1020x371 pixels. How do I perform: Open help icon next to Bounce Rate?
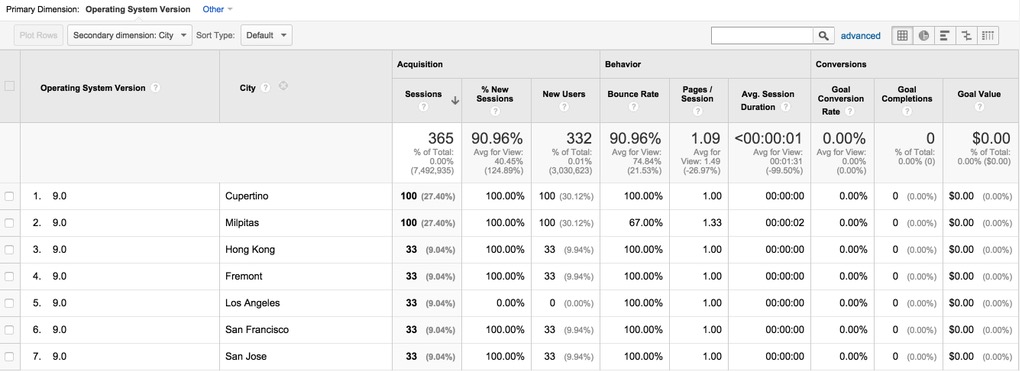pyautogui.click(x=633, y=107)
